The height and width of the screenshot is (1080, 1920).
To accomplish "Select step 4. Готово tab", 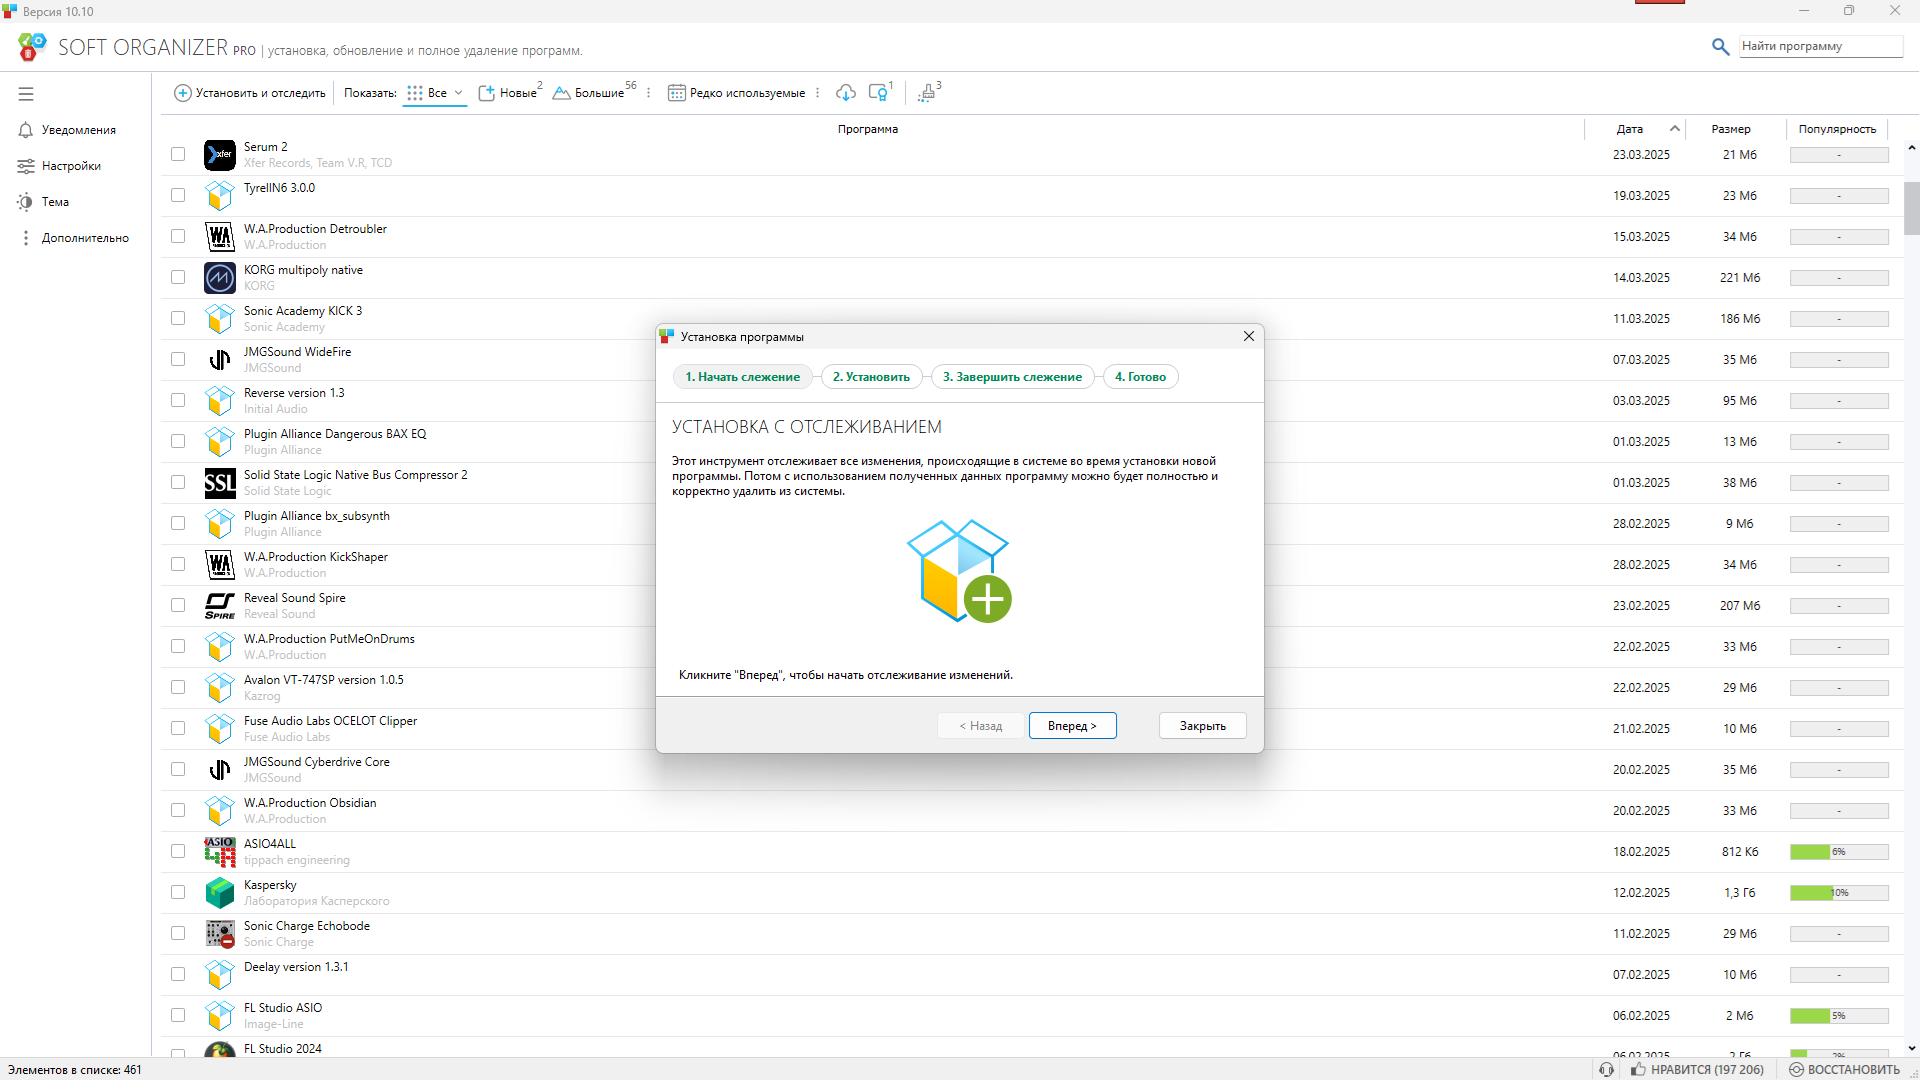I will 1140,377.
